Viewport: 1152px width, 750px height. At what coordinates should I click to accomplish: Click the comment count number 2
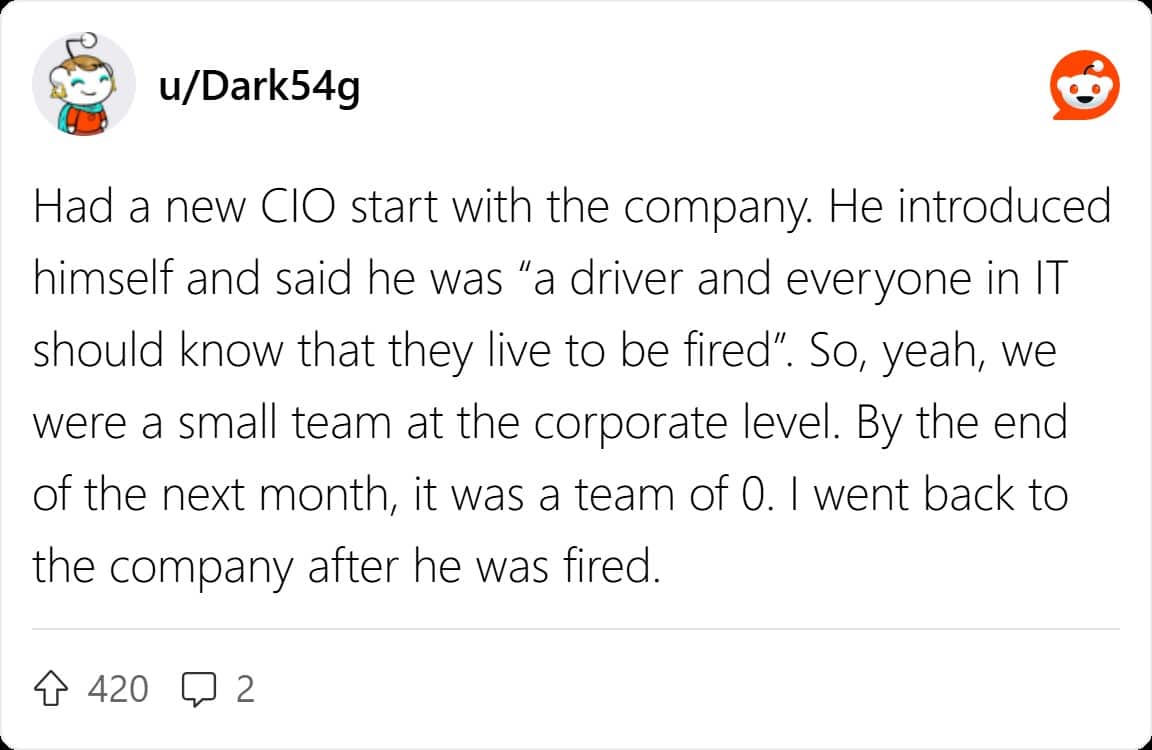245,689
